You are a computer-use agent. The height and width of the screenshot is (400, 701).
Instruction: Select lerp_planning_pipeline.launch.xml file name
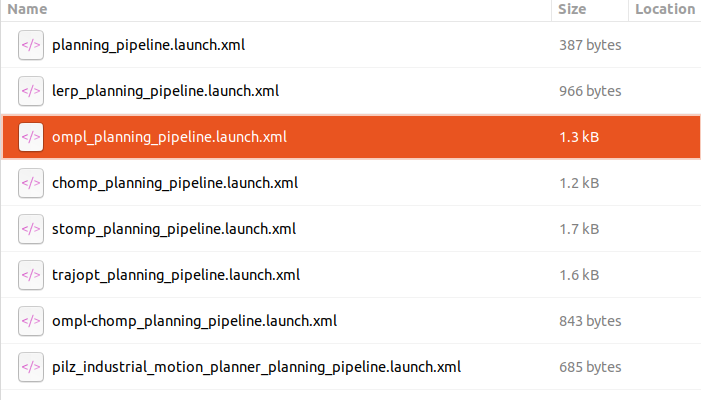pos(165,91)
